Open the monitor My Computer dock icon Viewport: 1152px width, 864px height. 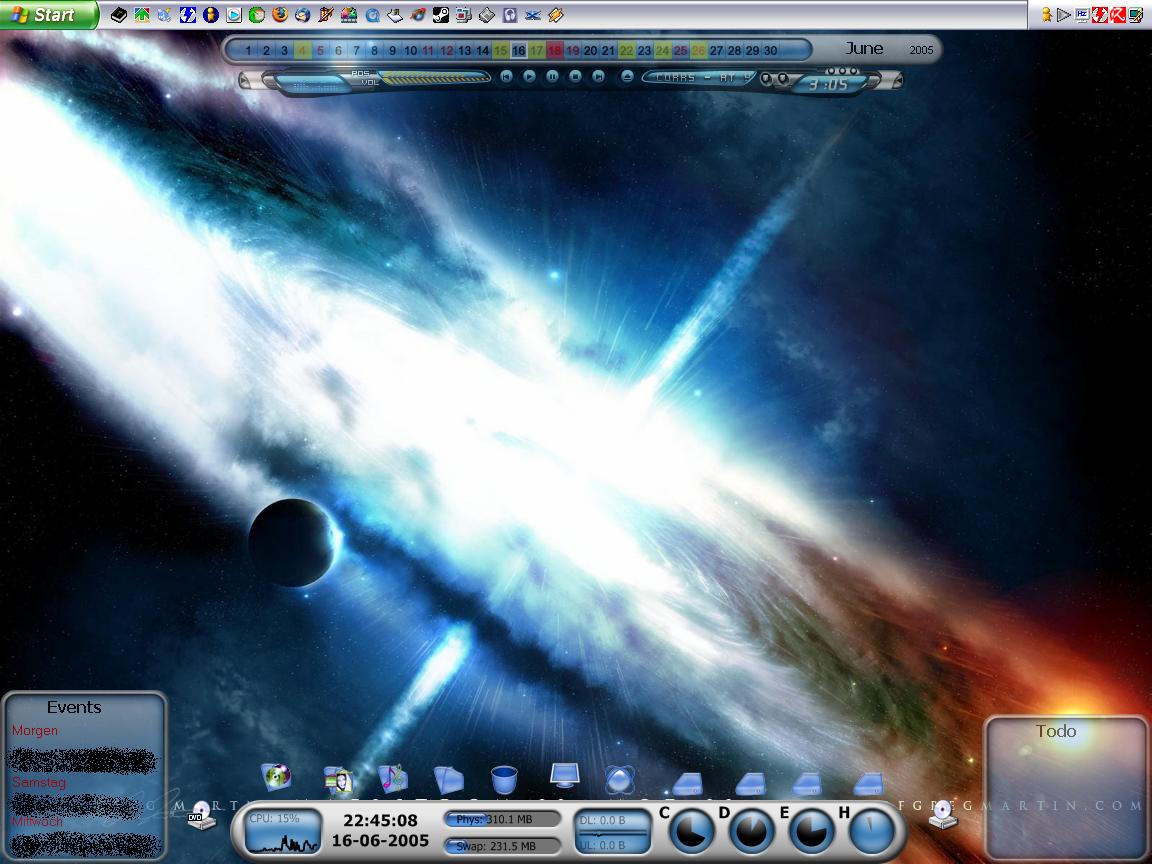564,775
